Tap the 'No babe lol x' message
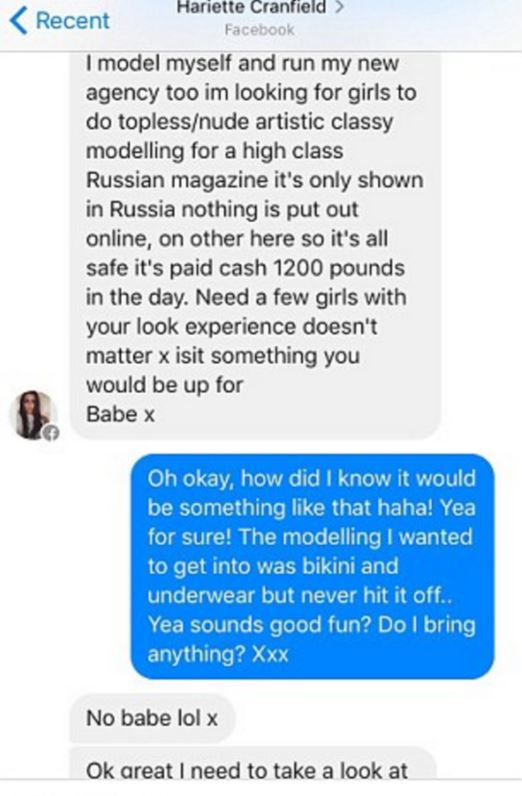The width and height of the screenshot is (522, 796). [x=152, y=718]
